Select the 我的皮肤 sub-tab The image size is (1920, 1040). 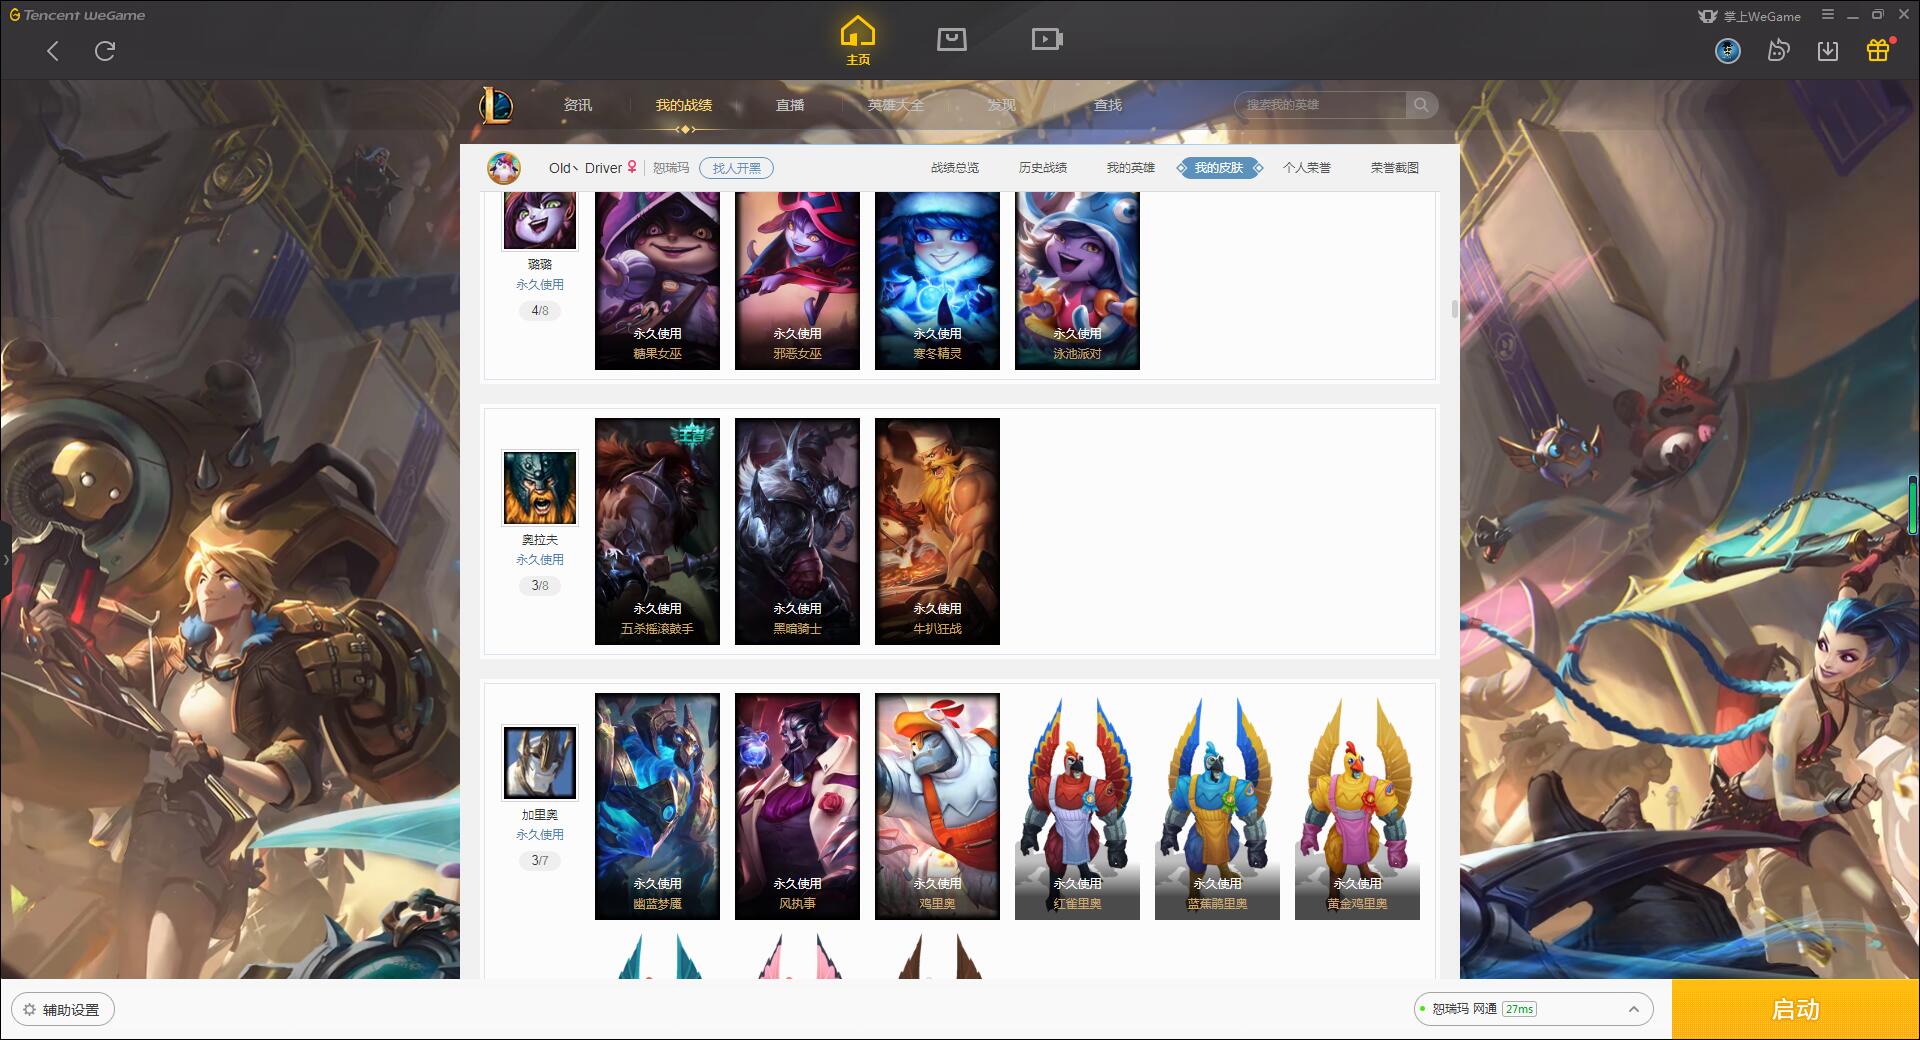[x=1219, y=168]
